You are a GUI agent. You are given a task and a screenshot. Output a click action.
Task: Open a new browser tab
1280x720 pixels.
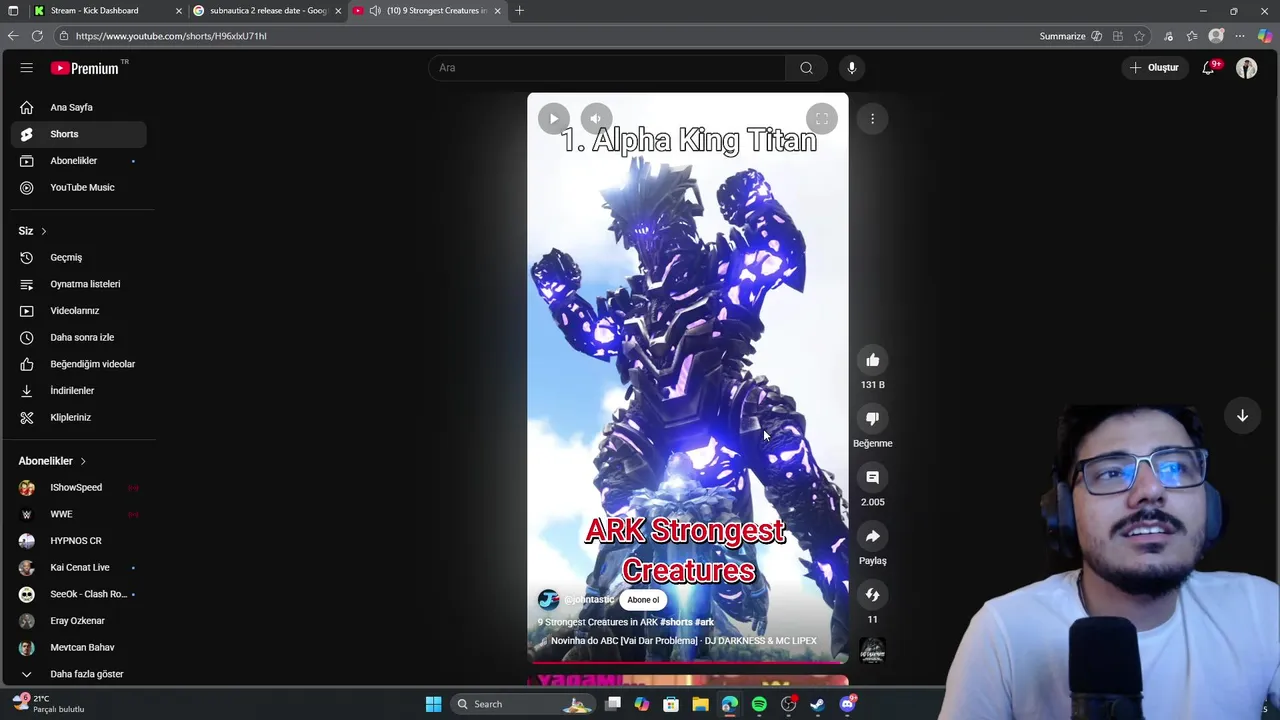(x=519, y=11)
